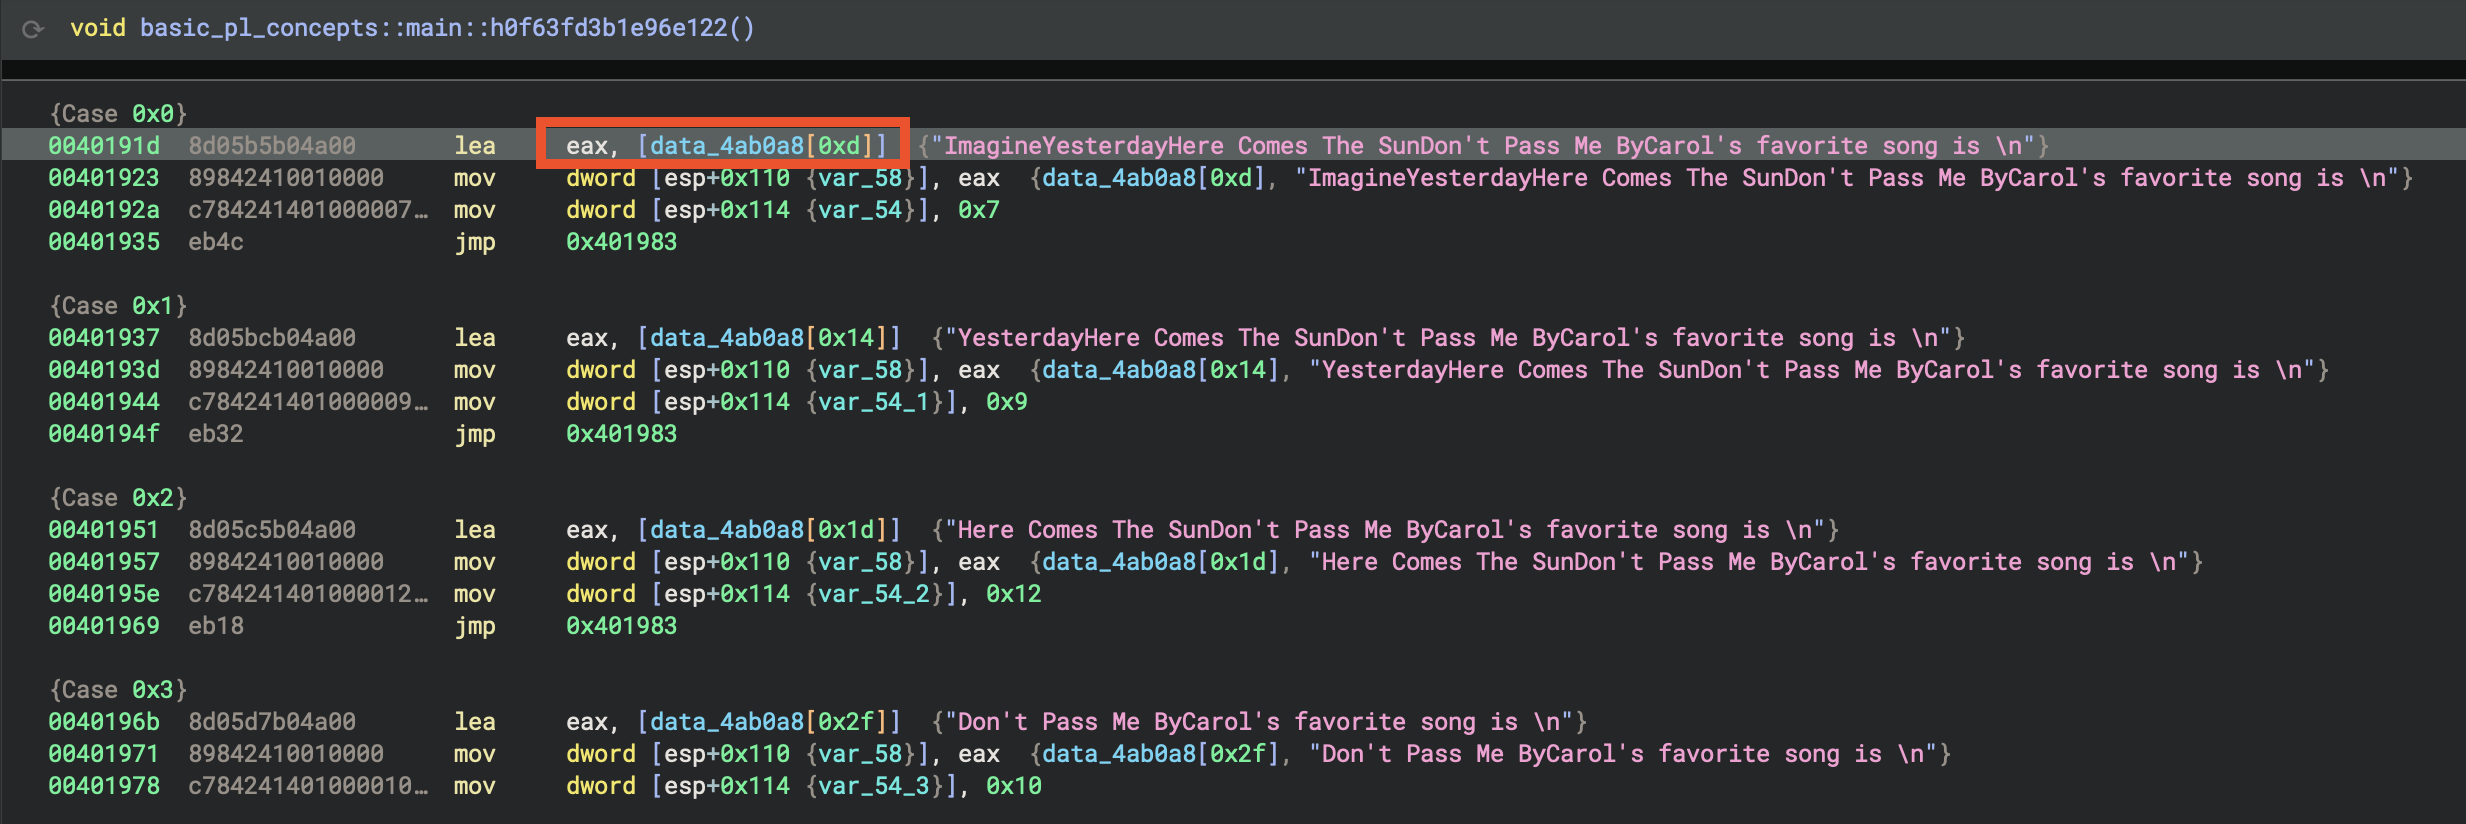Open data_4ab0a8[0x1d] reference in lea at 00401951

pyautogui.click(x=768, y=530)
